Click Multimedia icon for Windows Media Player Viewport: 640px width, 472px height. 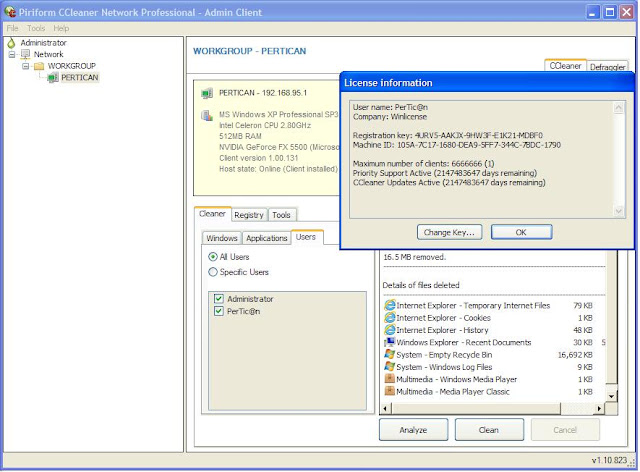click(390, 378)
